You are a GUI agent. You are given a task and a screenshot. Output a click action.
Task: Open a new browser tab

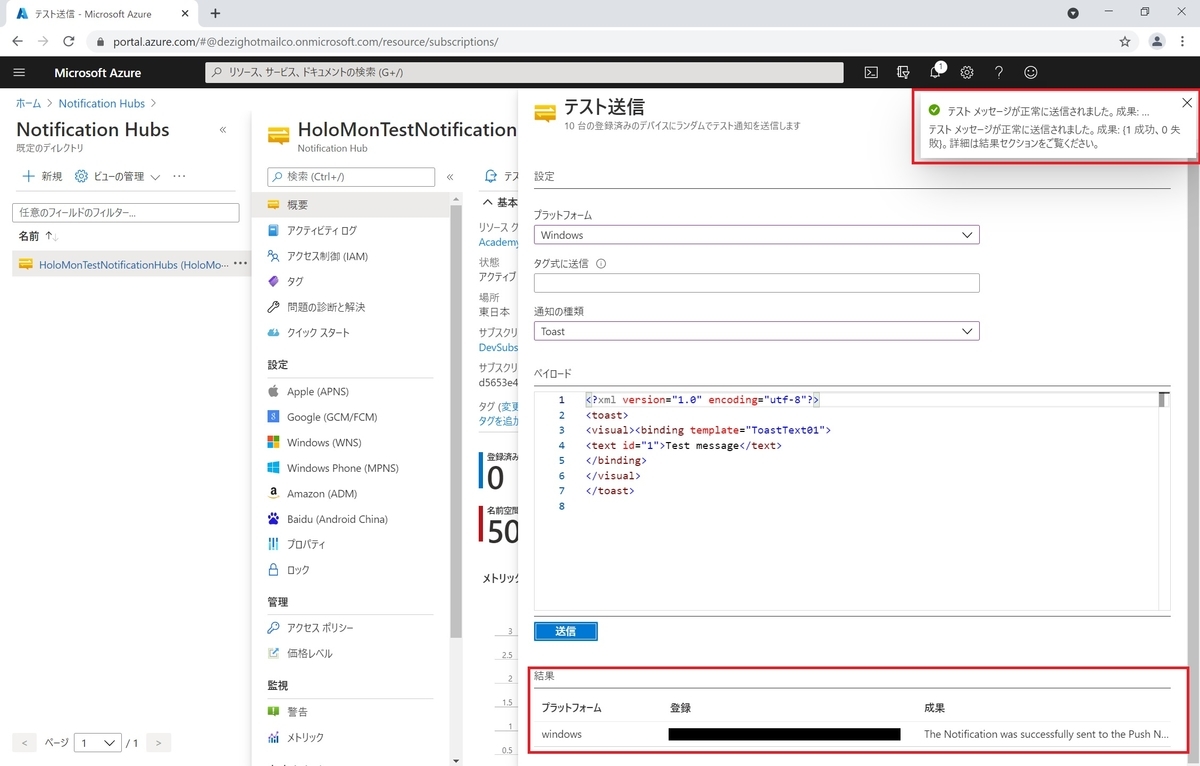(215, 13)
